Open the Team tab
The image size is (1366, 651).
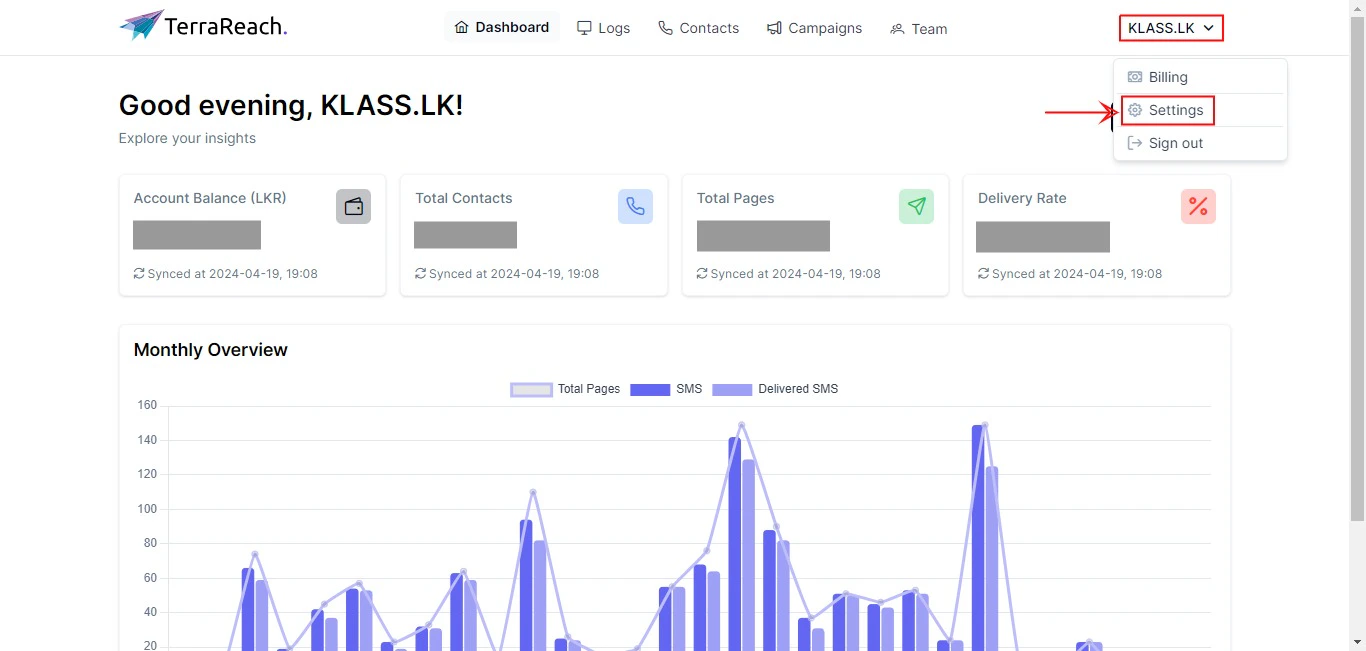[918, 29]
